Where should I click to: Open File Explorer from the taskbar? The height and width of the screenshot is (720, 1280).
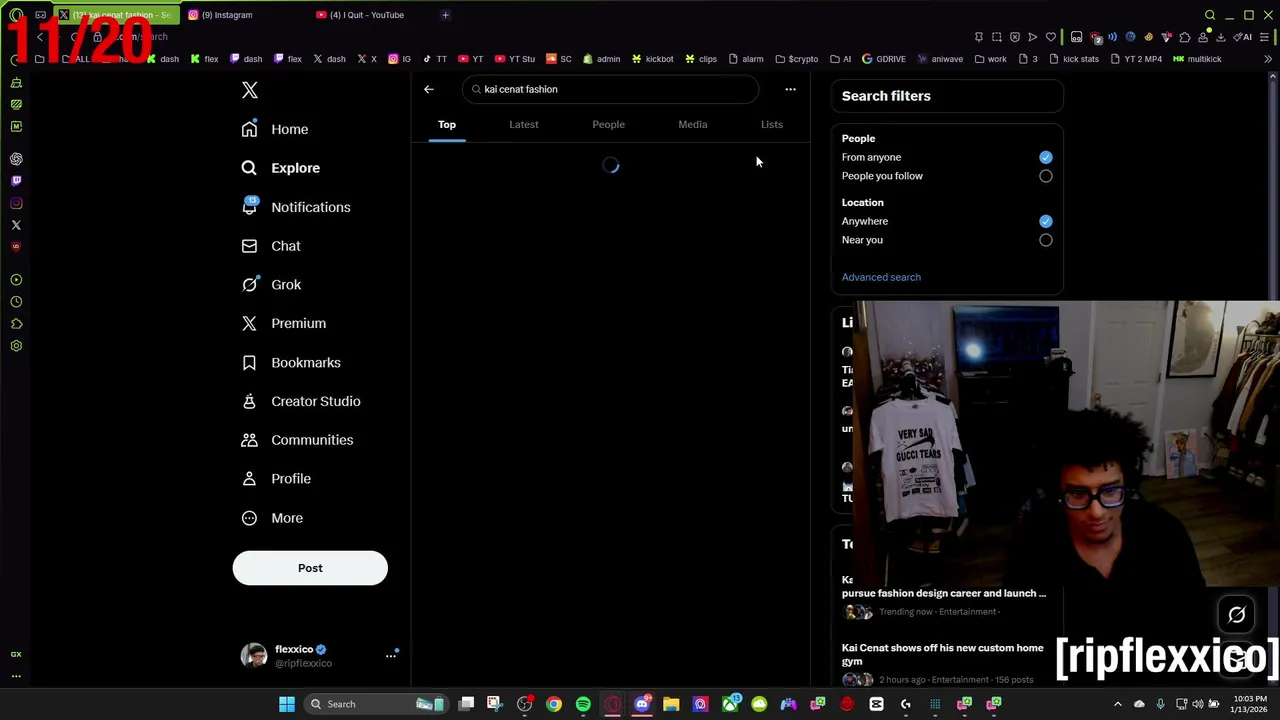click(671, 704)
